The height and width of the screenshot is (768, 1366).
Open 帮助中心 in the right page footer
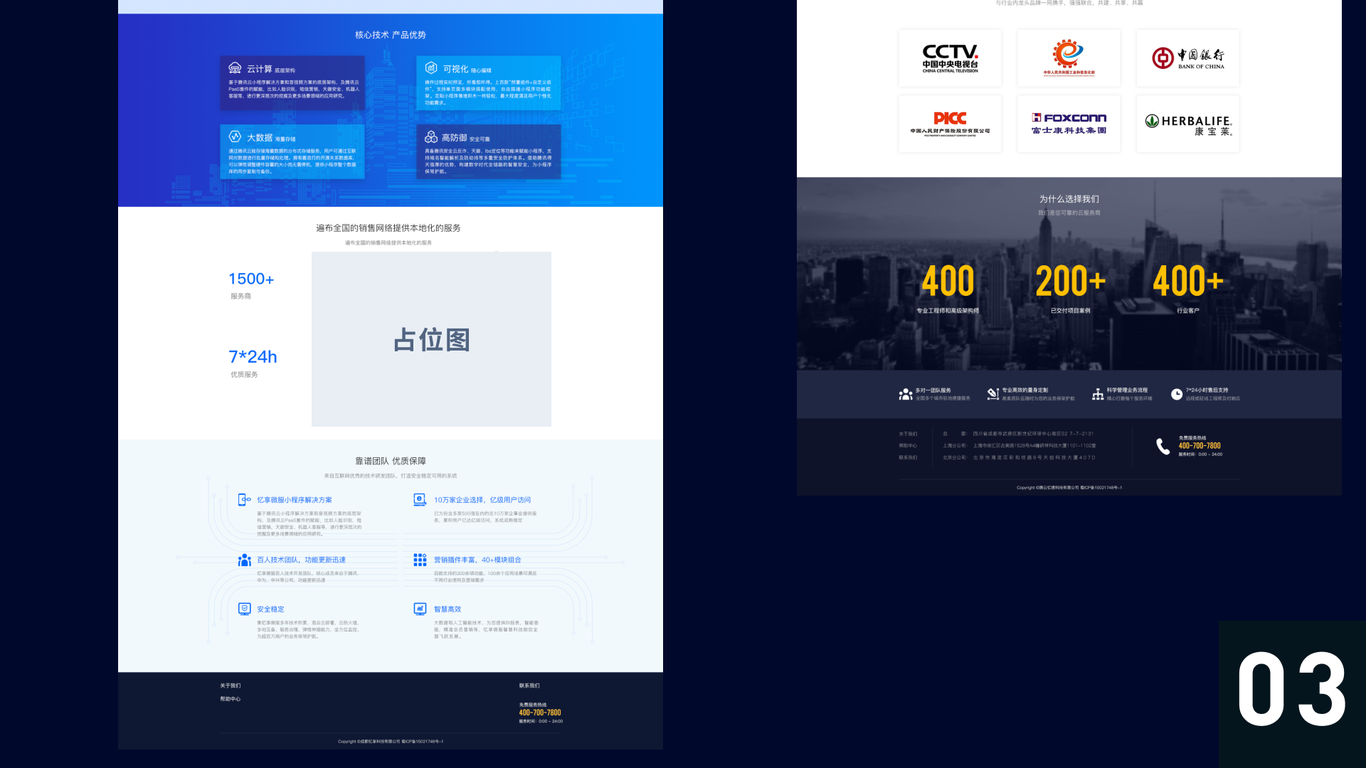[908, 446]
